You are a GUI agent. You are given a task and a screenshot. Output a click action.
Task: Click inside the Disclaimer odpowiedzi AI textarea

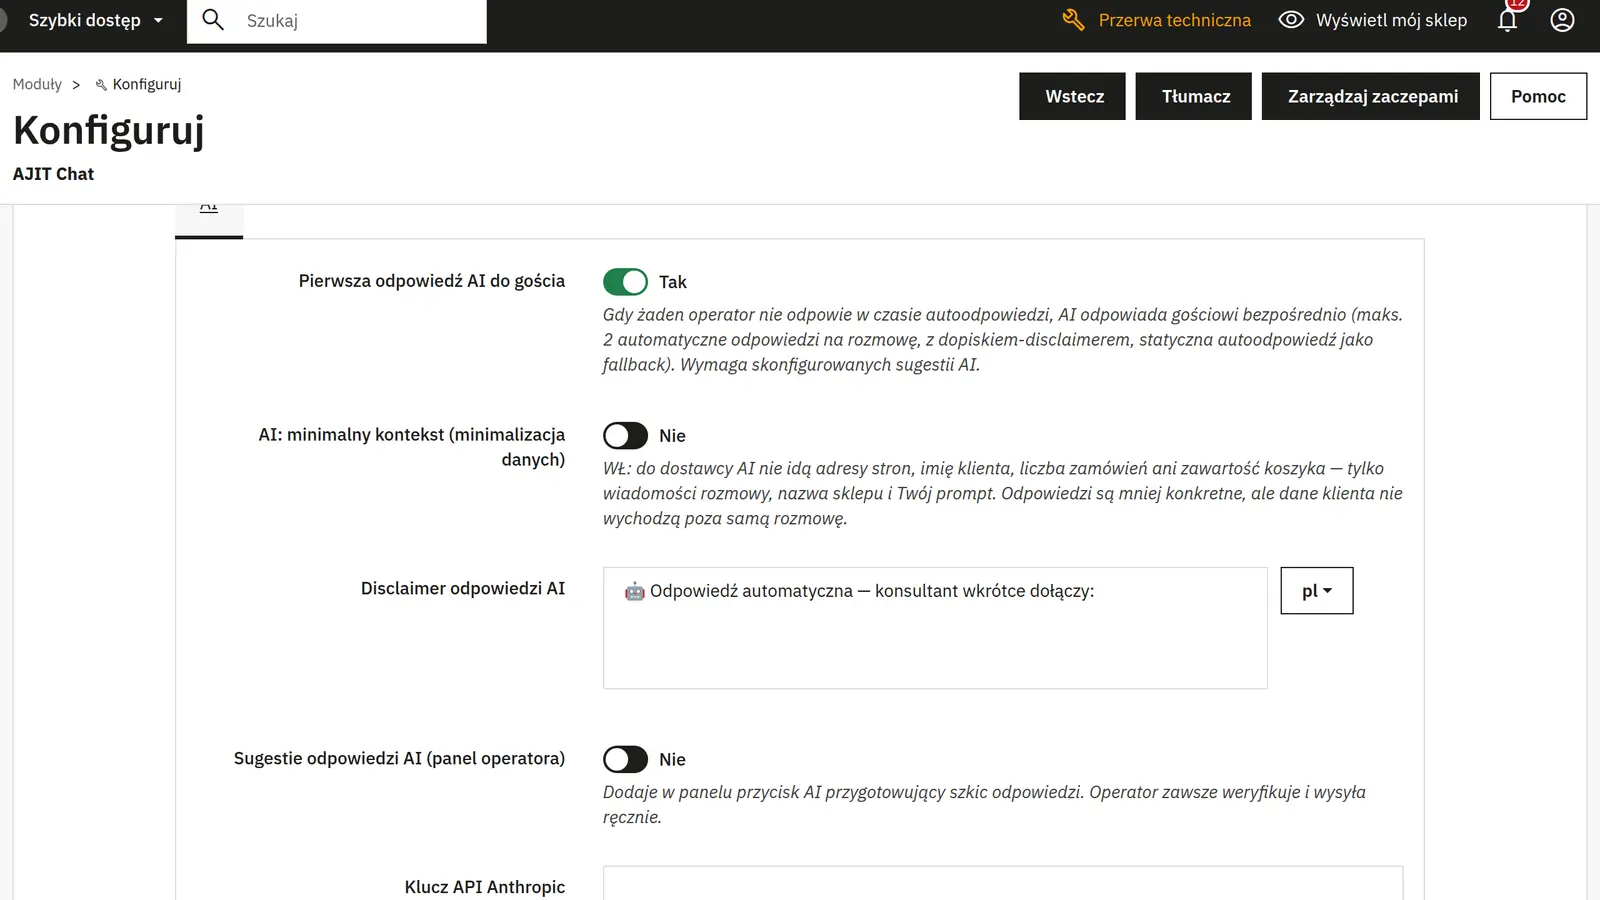click(935, 628)
